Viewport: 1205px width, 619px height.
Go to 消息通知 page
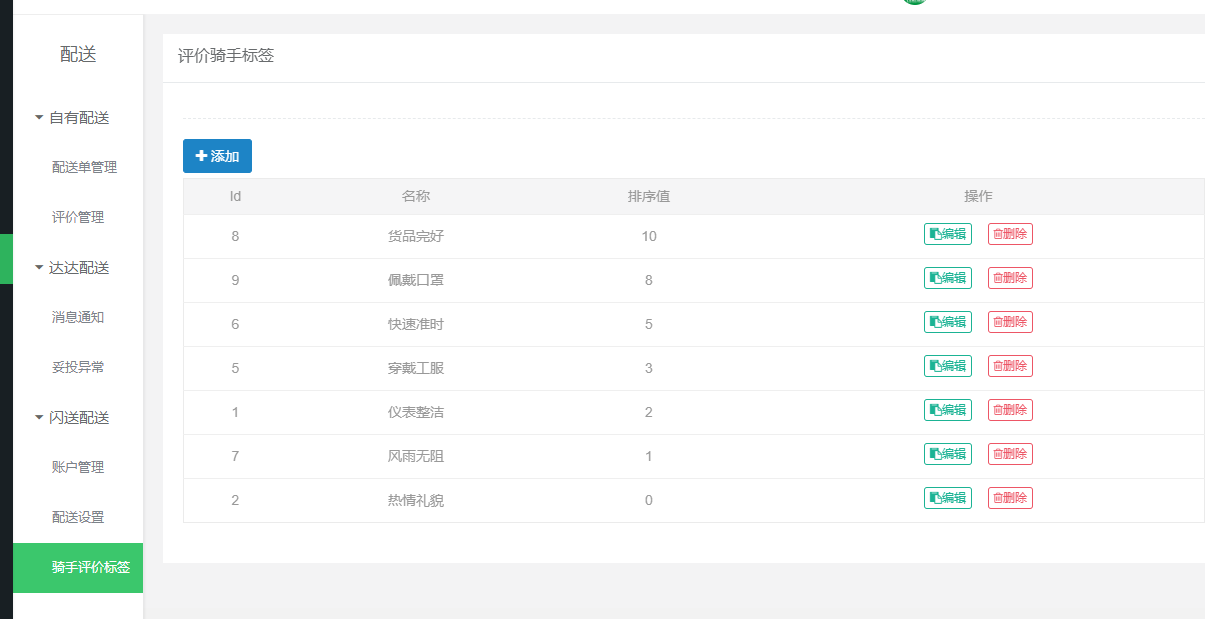[78, 318]
